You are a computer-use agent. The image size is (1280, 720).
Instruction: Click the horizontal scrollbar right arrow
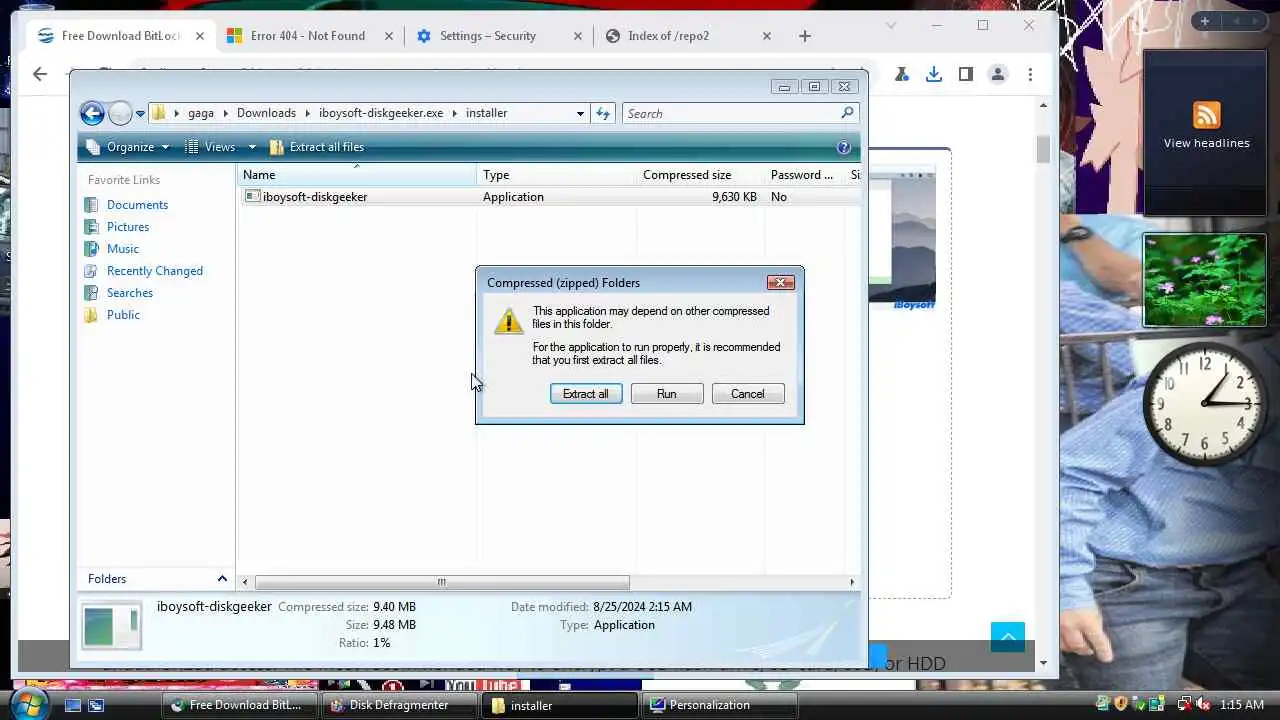[852, 582]
